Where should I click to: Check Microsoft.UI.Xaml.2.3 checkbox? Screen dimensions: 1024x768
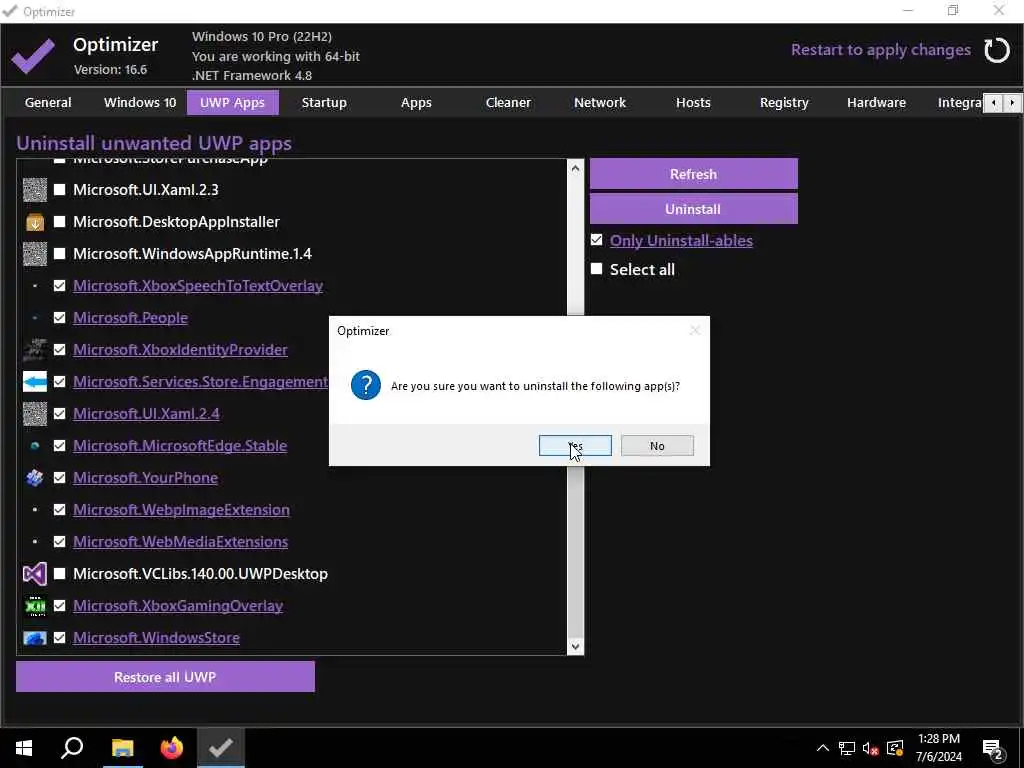pyautogui.click(x=59, y=189)
